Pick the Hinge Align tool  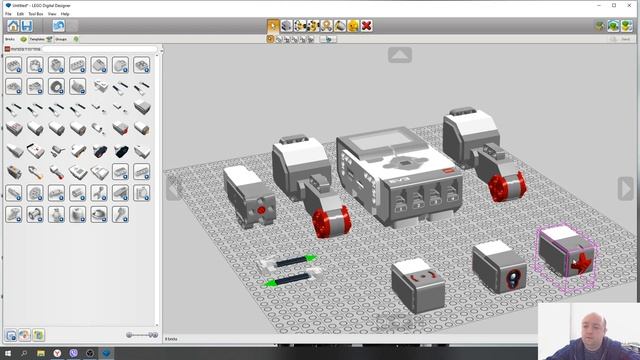coord(313,26)
